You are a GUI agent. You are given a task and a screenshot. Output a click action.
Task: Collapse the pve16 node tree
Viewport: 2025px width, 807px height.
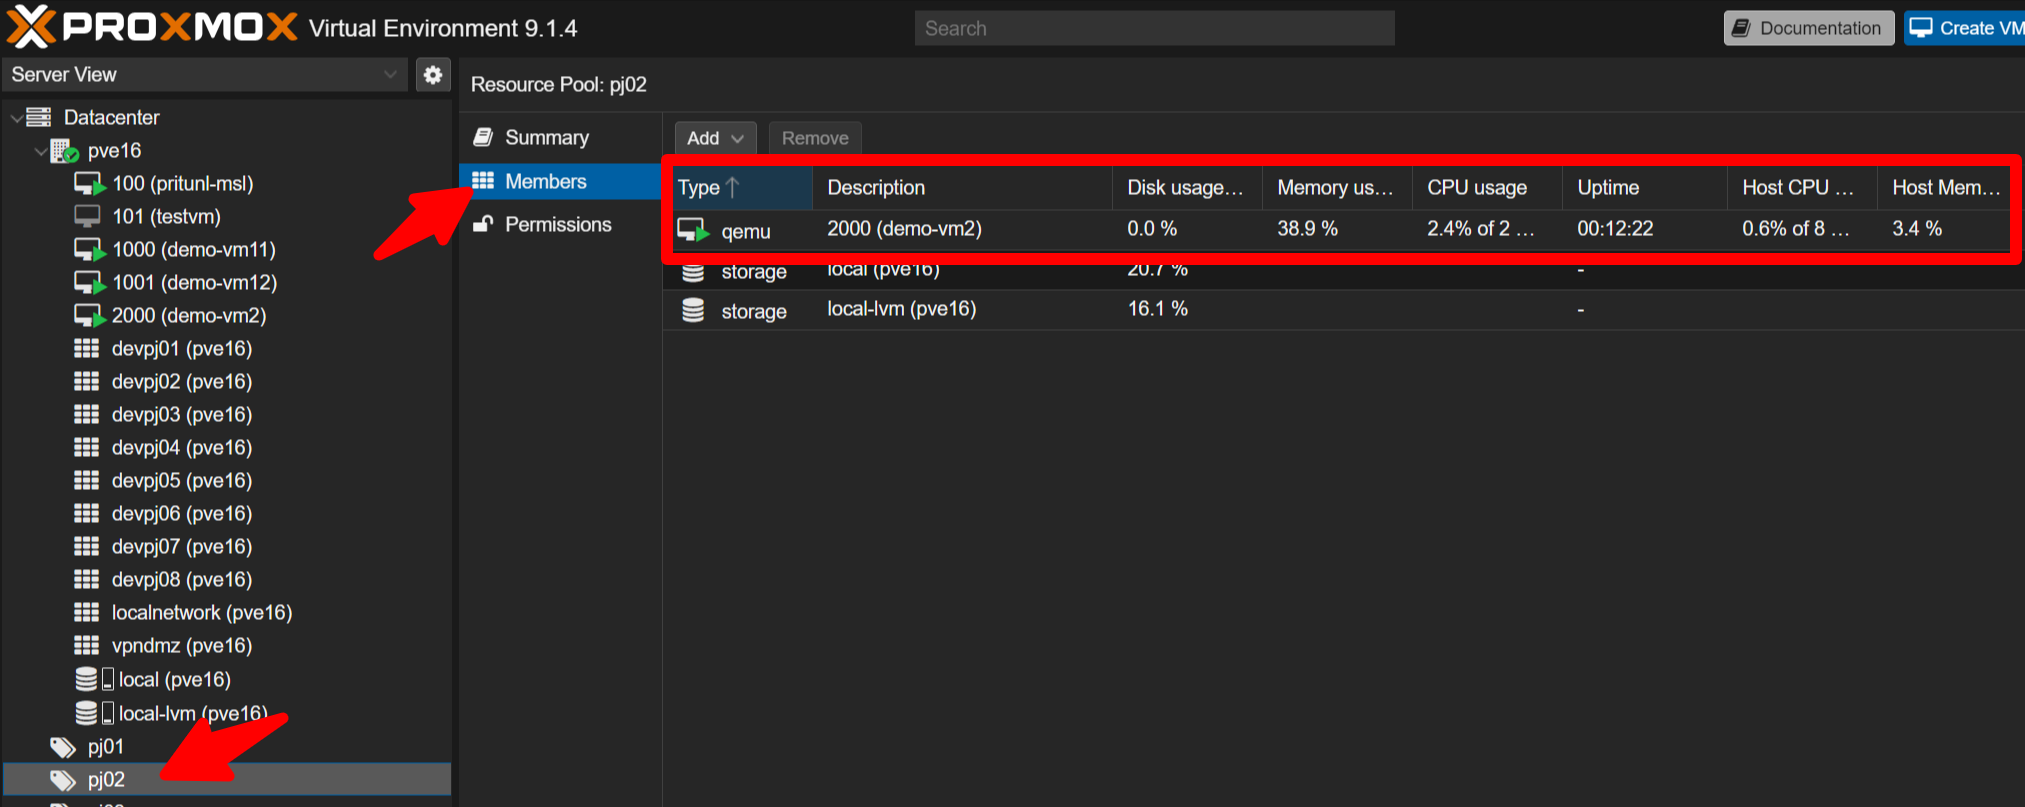coord(40,151)
